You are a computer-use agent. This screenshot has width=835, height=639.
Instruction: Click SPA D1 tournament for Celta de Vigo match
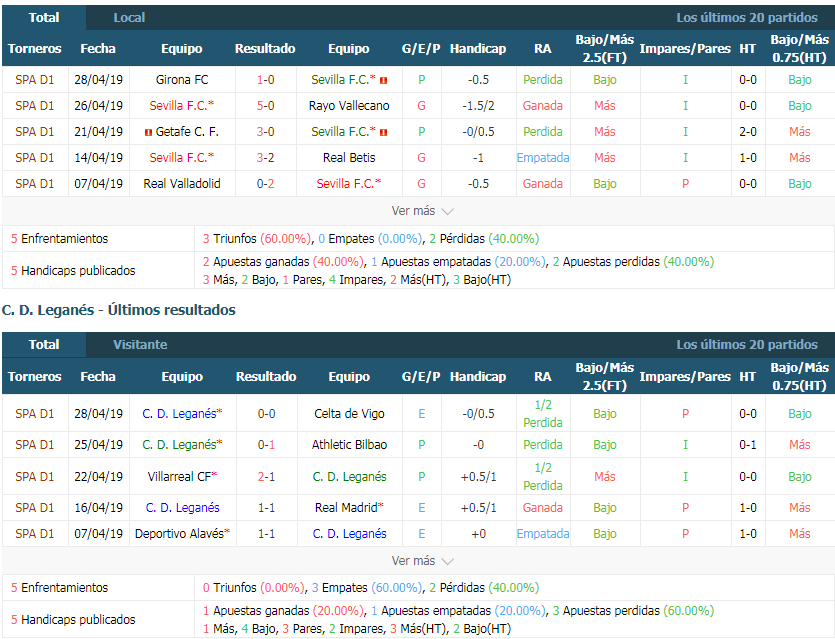coord(35,414)
